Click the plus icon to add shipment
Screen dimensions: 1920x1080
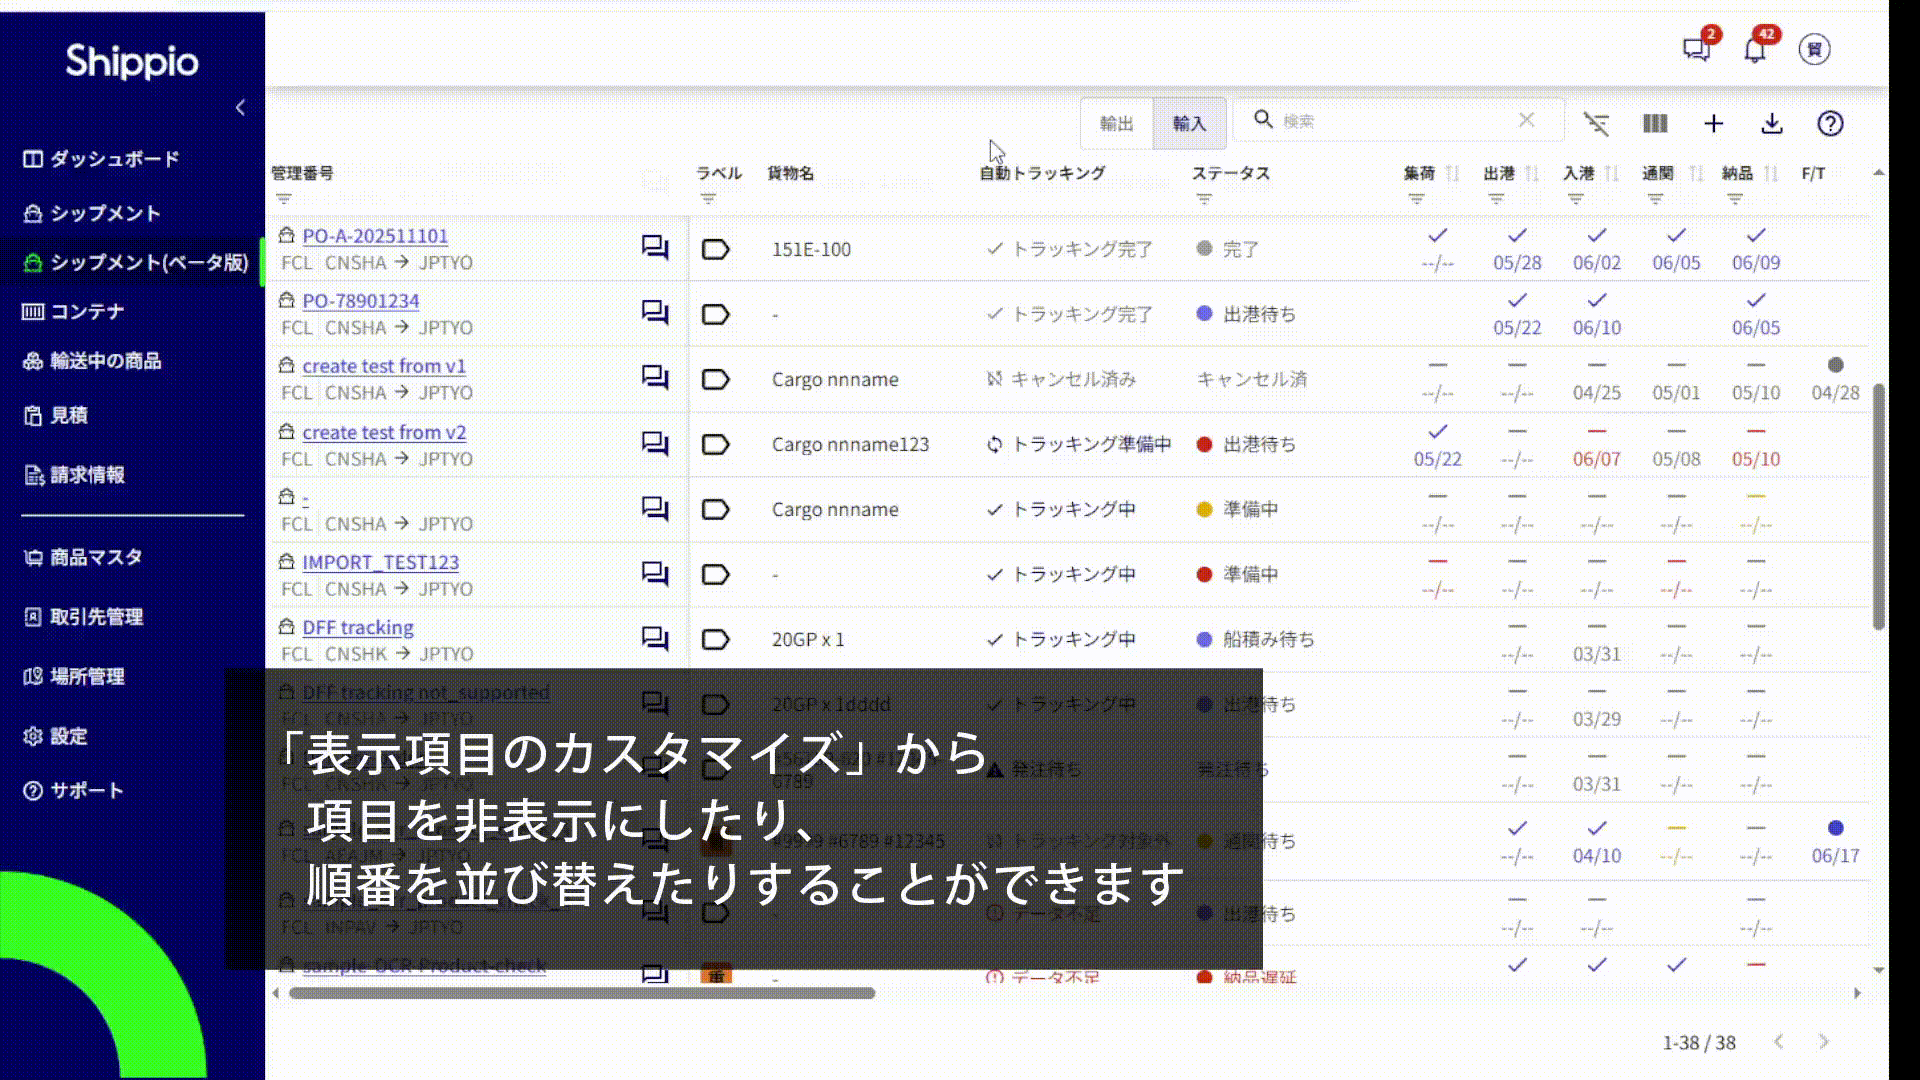tap(1713, 123)
